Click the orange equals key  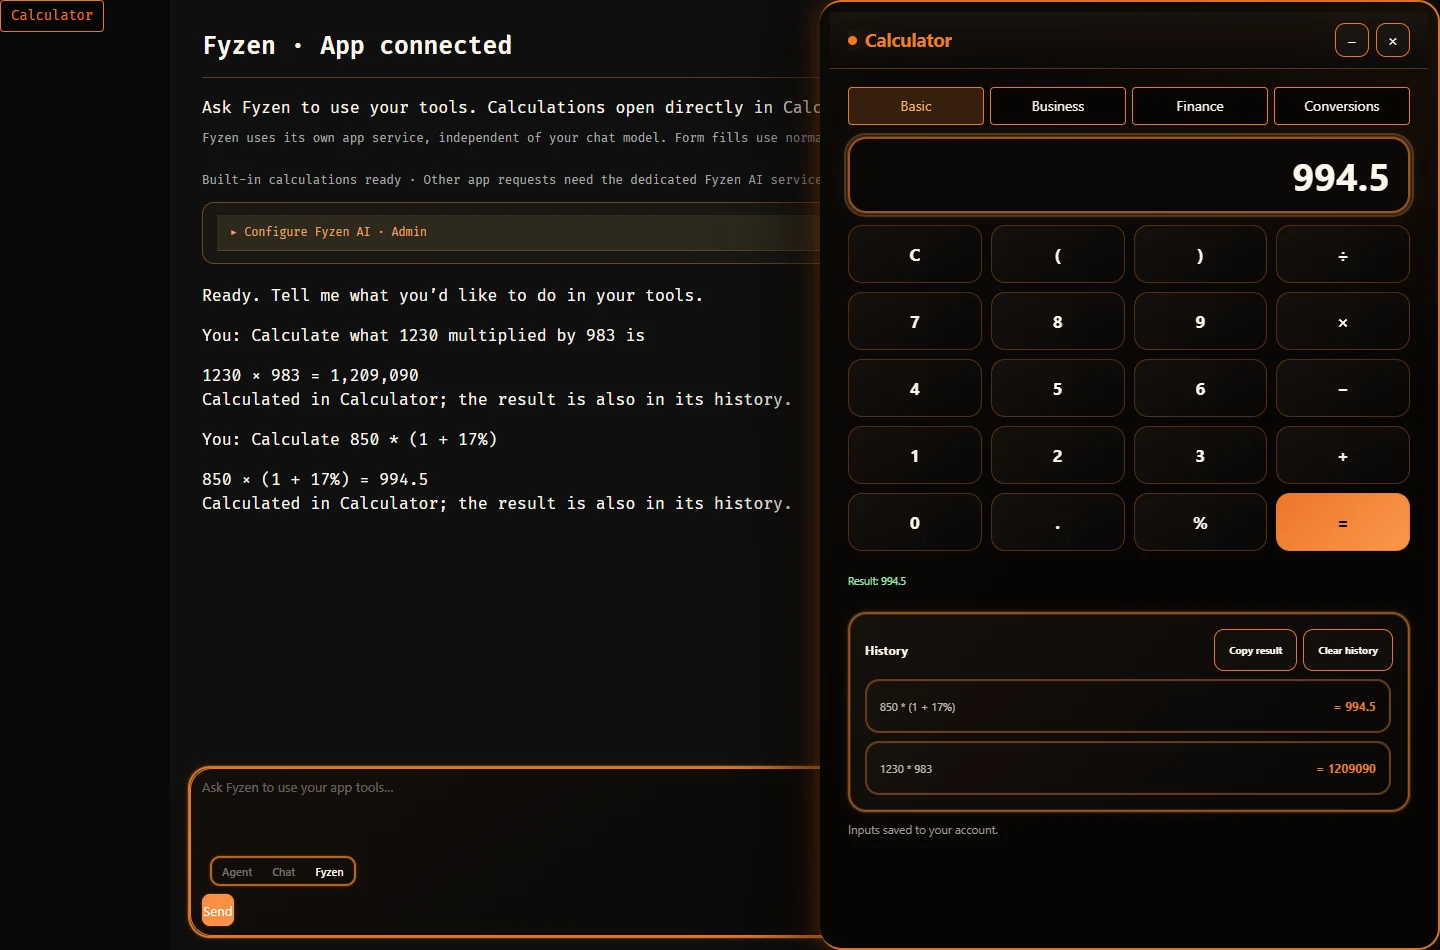(1343, 523)
